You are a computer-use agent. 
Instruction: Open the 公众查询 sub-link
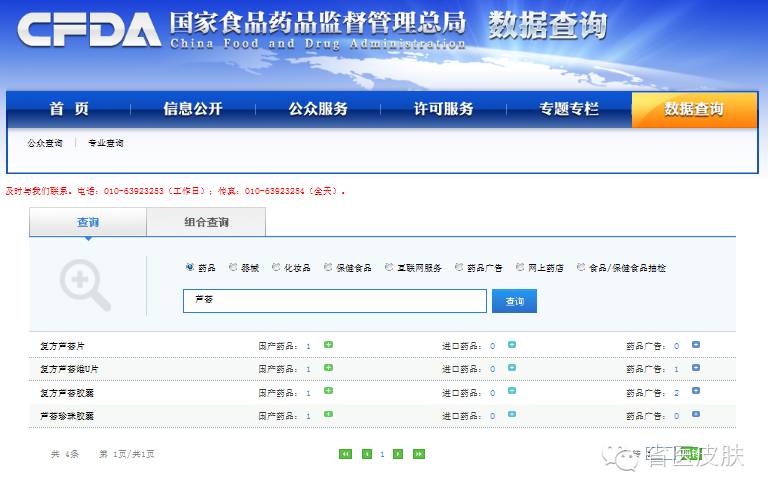[x=45, y=143]
